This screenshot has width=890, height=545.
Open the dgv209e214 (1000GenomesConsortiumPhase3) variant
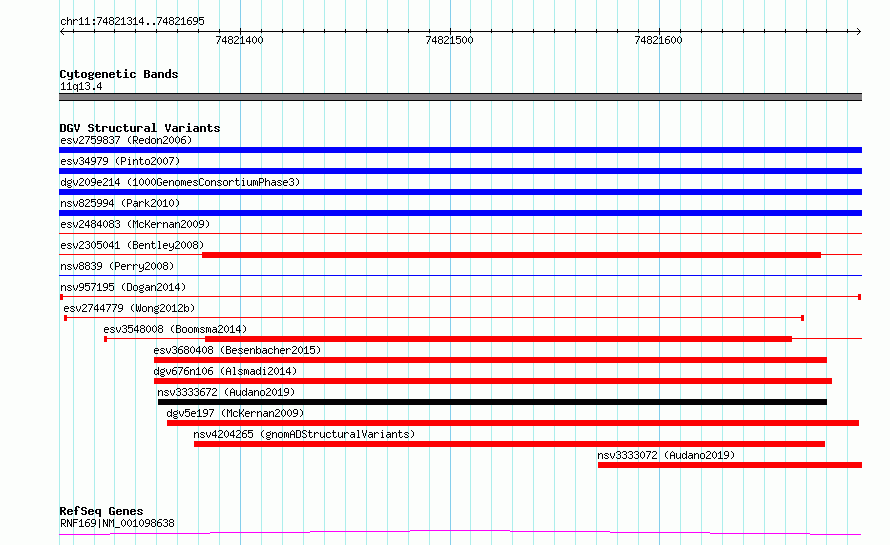tap(180, 182)
